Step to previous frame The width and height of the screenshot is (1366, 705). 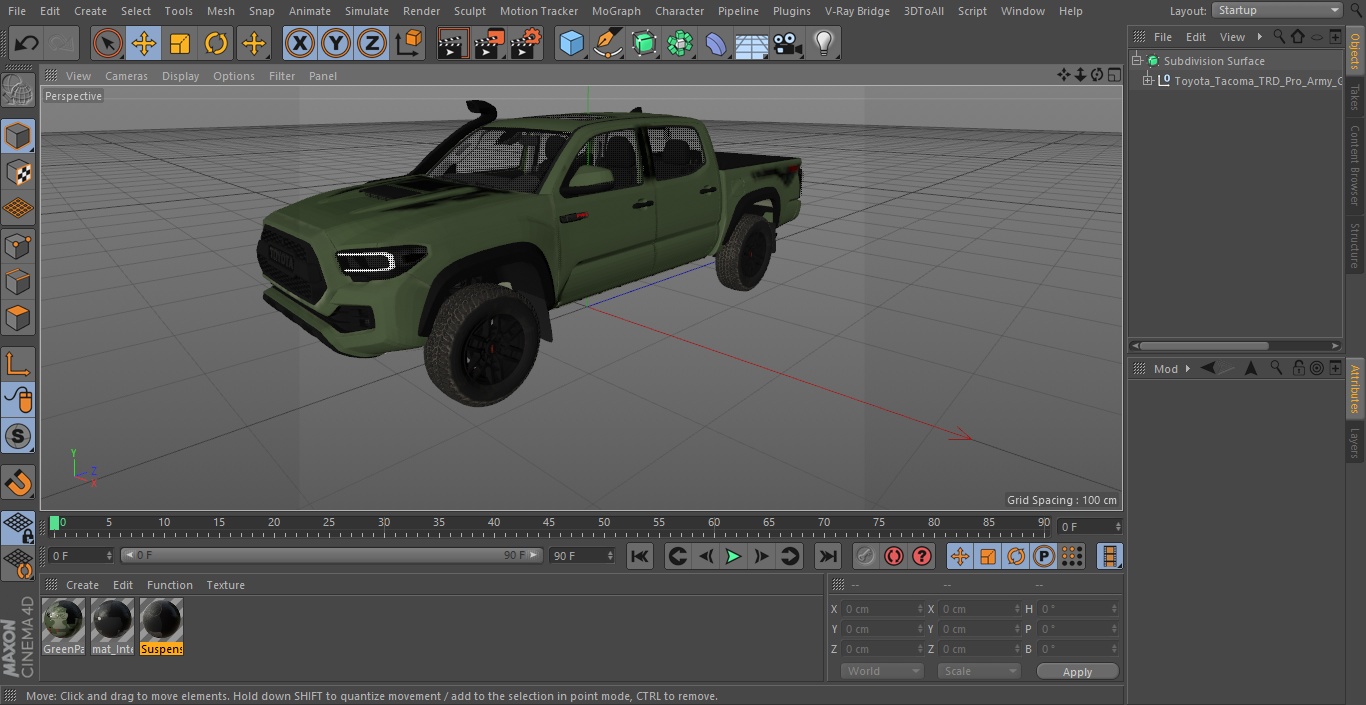coord(705,556)
